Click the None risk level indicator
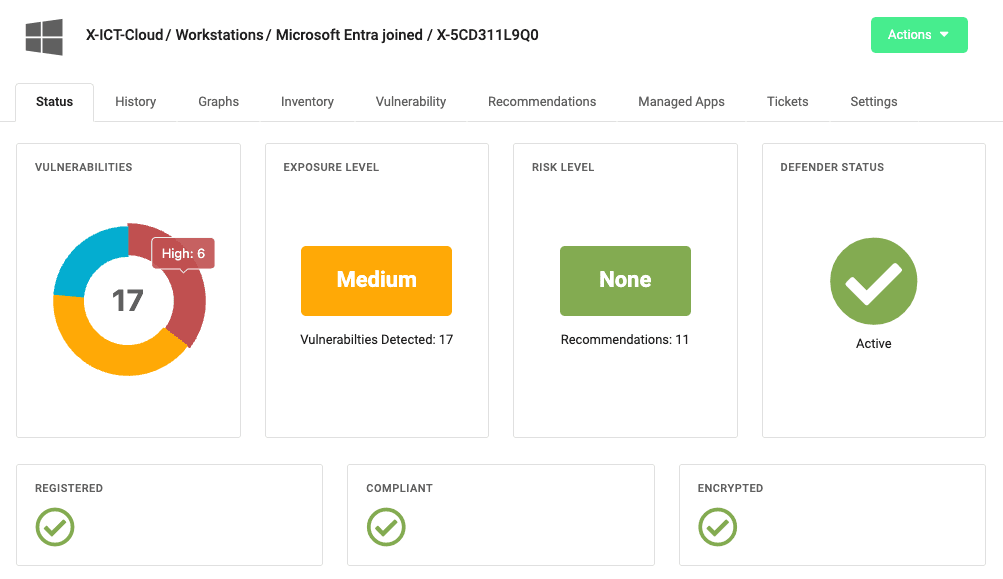The image size is (1003, 579). 625,281
